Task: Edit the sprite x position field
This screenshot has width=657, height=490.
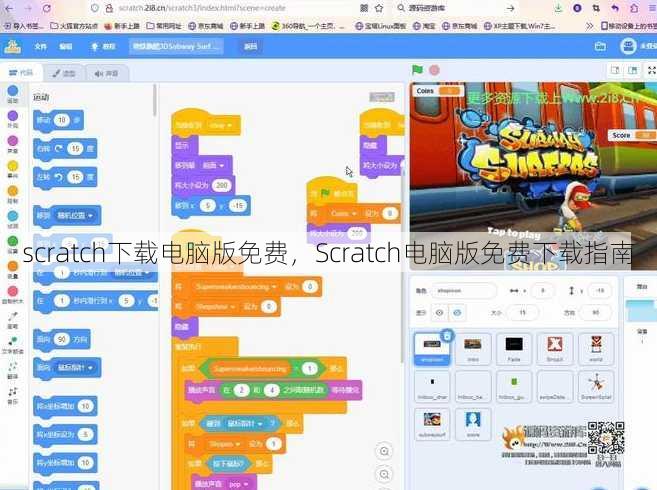Action: (x=543, y=290)
